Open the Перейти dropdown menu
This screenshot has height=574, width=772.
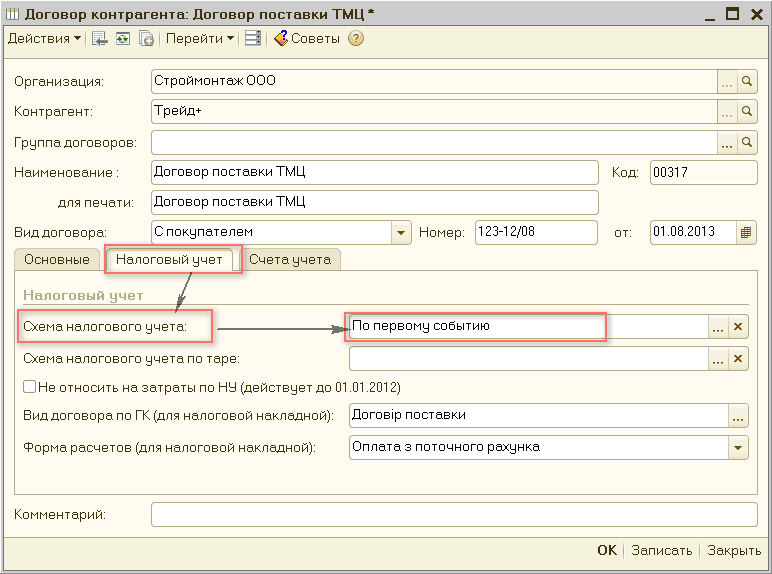pyautogui.click(x=200, y=39)
